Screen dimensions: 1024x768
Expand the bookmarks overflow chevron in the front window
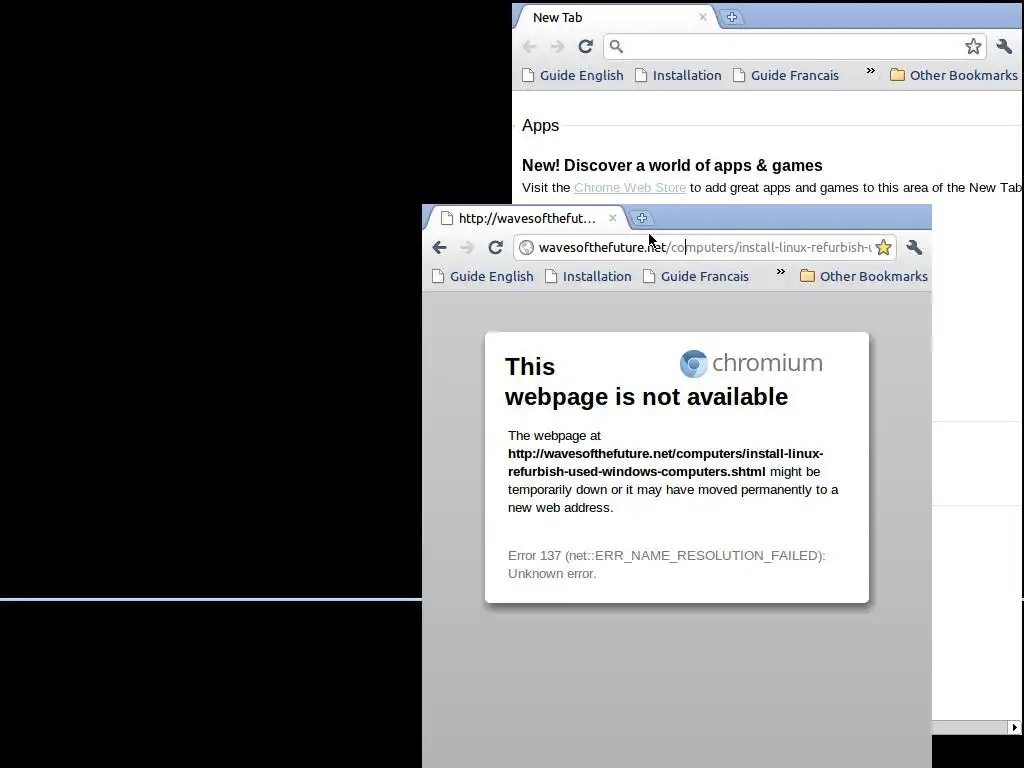[780, 272]
